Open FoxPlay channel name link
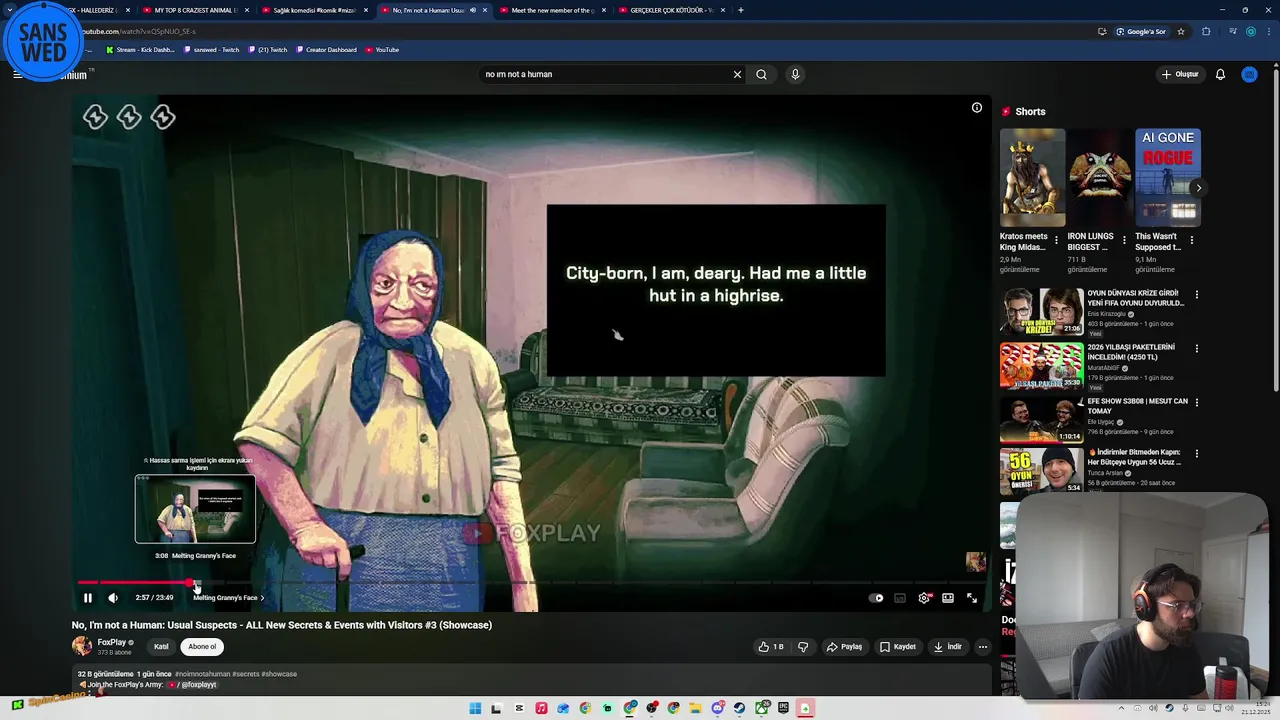Viewport: 1280px width, 720px height. point(112,642)
